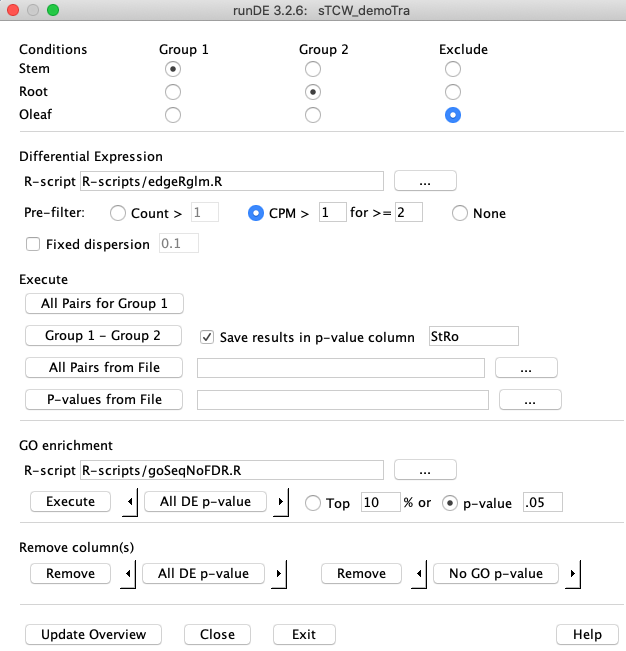
Task: Run Group 1 - Group 2 comparison
Action: pos(103,335)
